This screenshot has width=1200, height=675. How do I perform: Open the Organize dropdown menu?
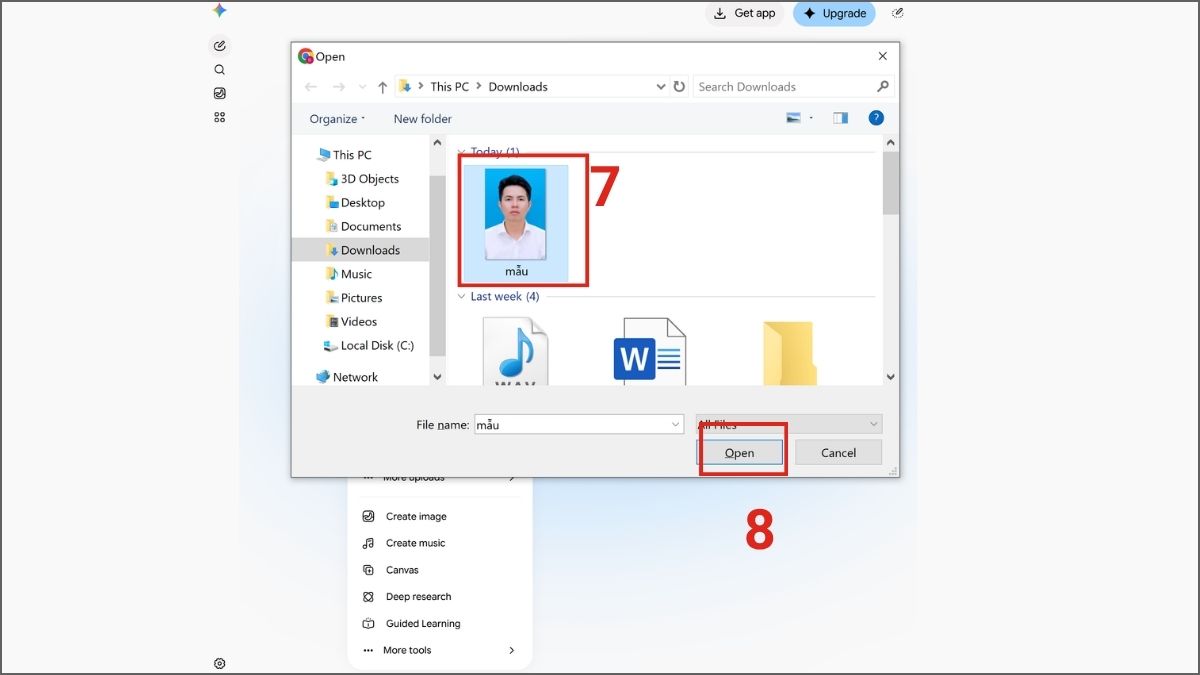337,119
